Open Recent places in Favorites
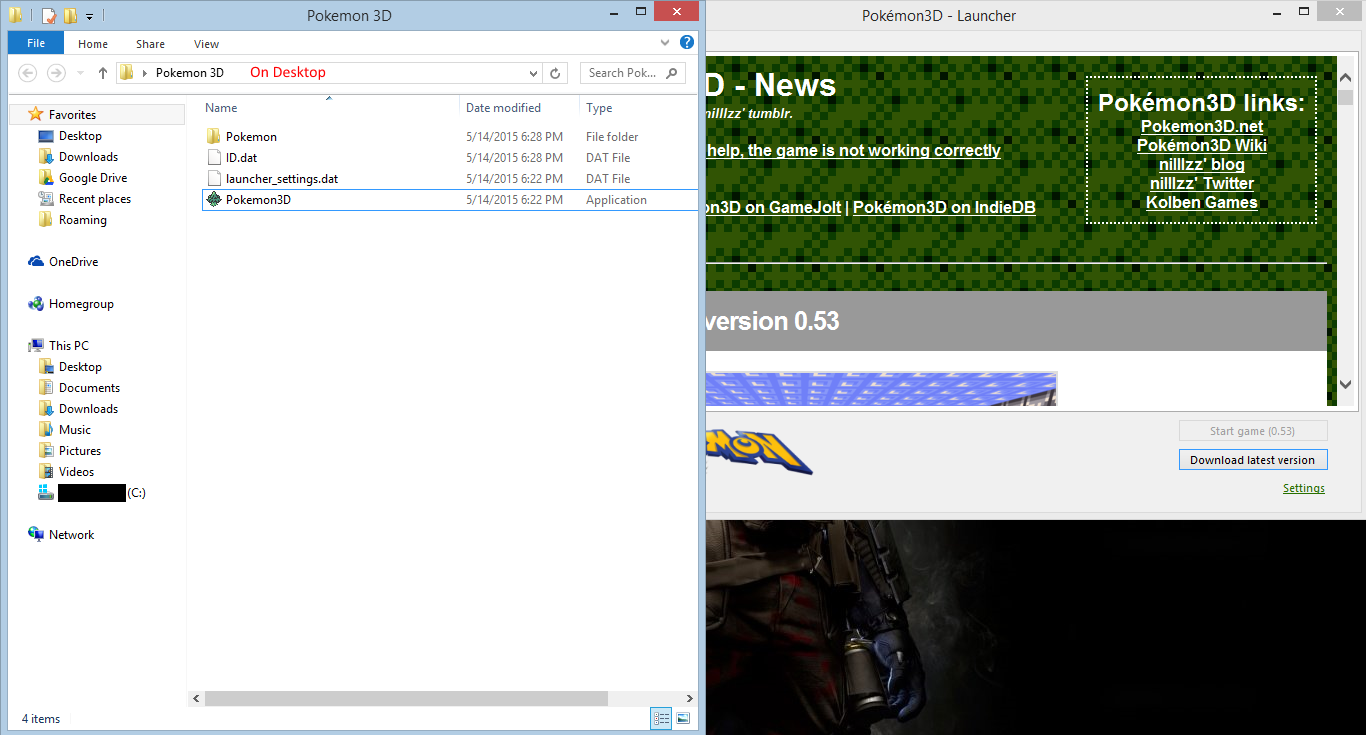Viewport: 1366px width, 735px height. 95,199
